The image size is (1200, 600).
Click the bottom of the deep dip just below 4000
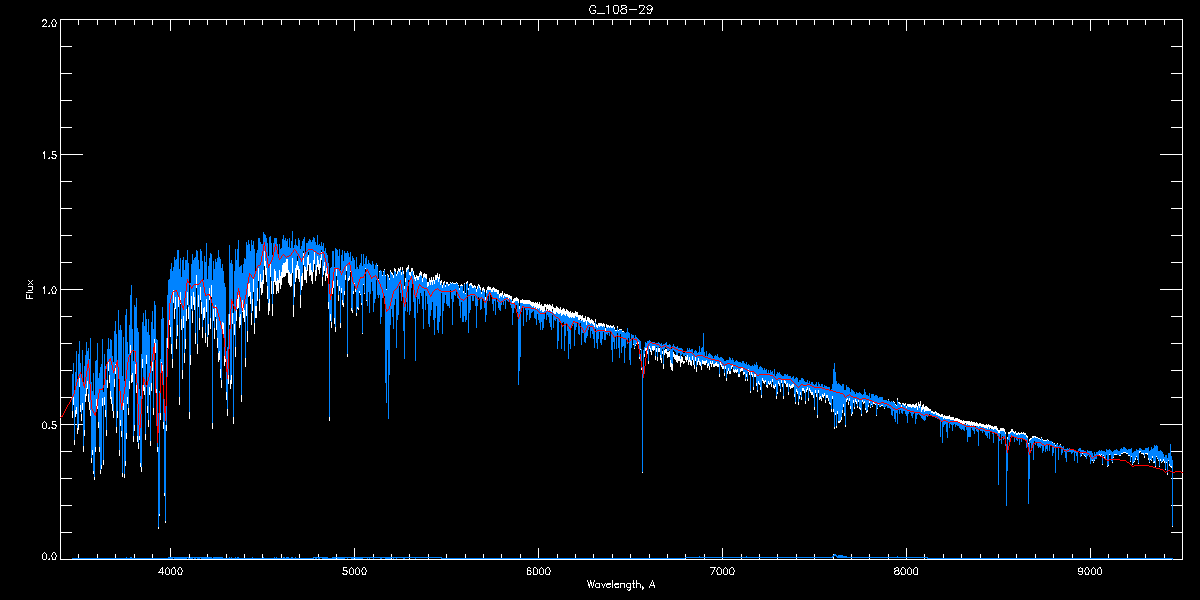(158, 526)
